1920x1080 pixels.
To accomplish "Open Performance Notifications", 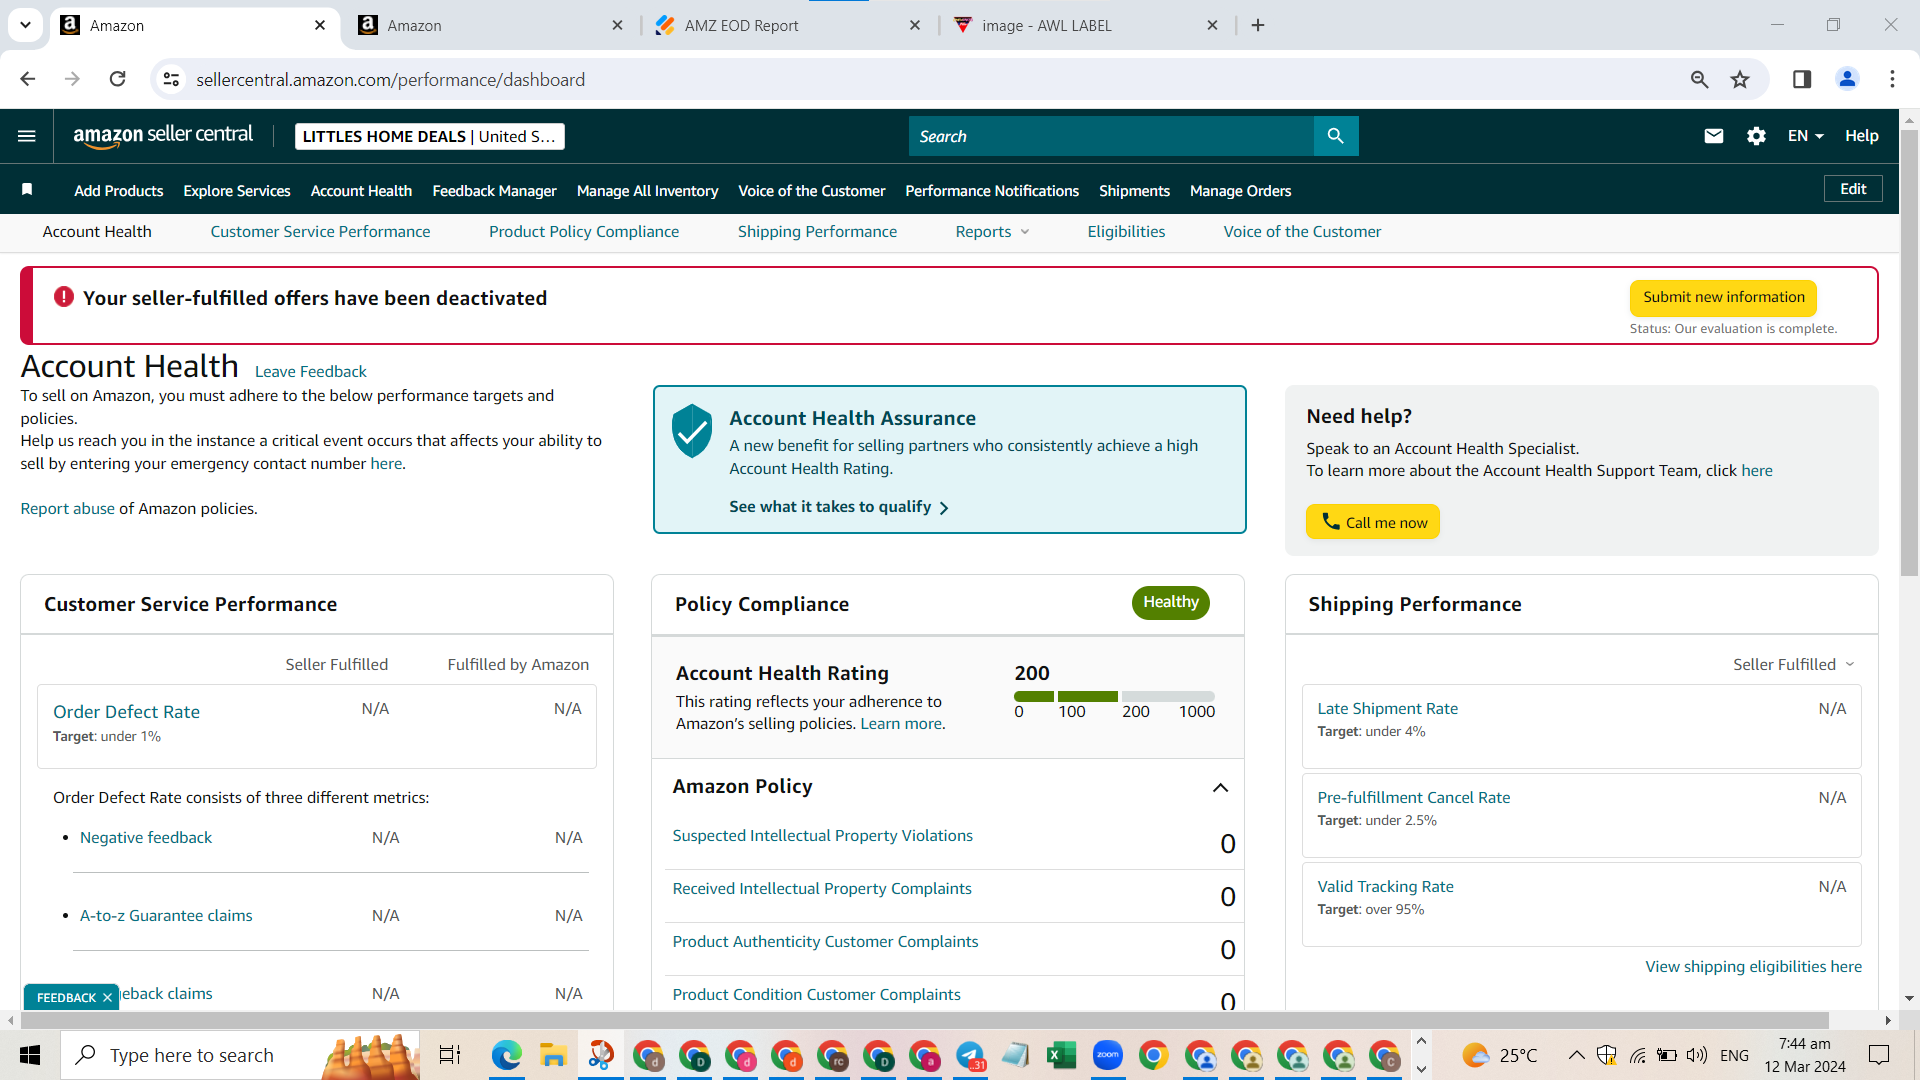I will click(x=992, y=191).
